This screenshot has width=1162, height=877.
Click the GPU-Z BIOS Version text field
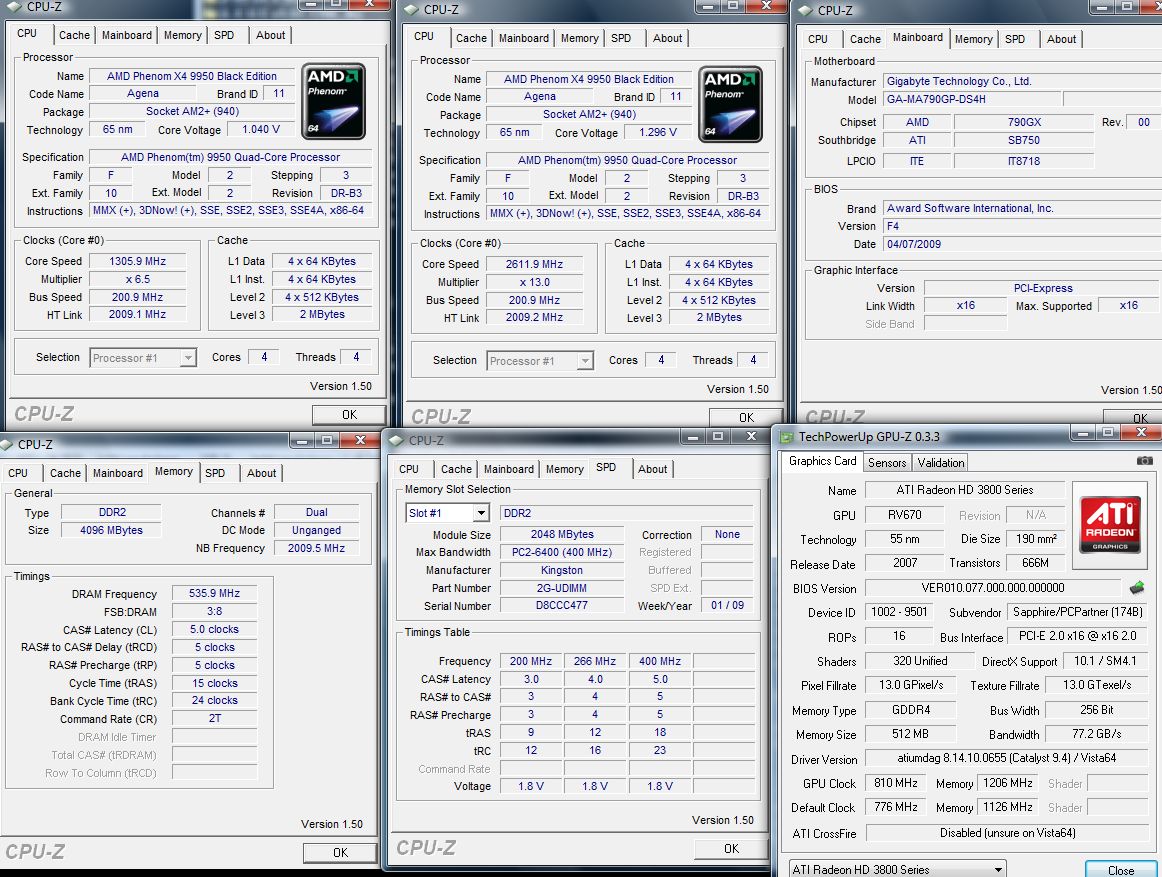[x=992, y=588]
